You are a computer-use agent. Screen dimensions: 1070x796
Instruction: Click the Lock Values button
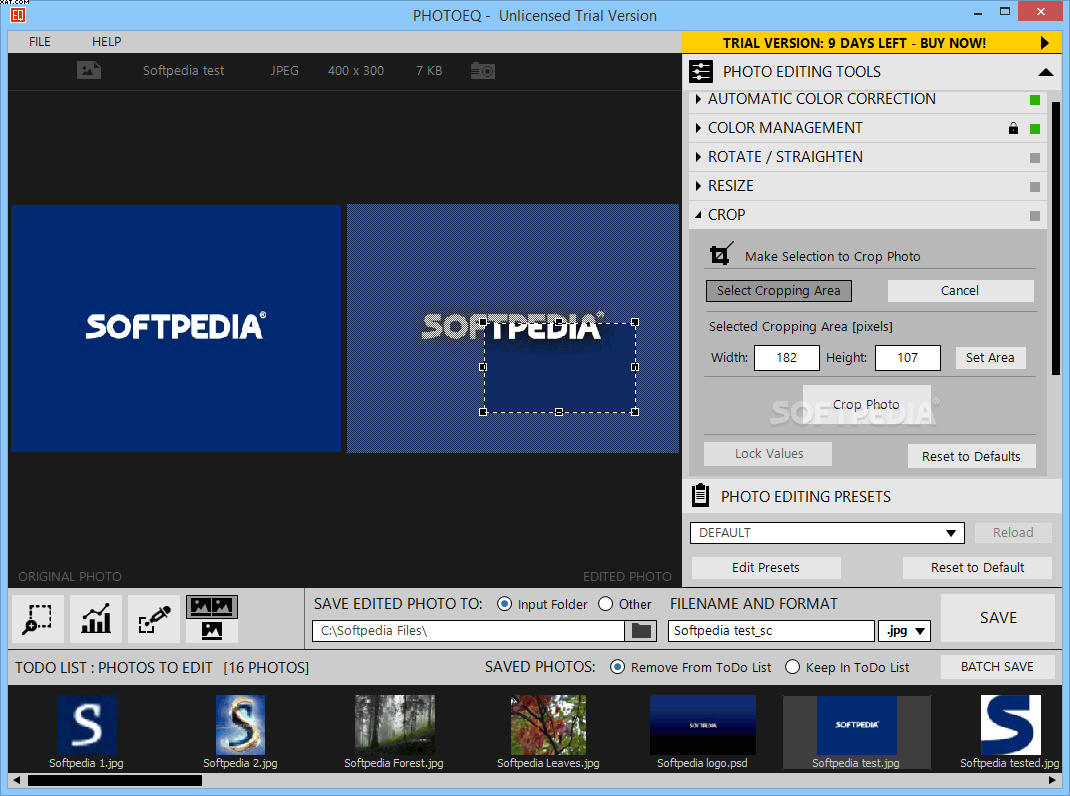pos(768,454)
